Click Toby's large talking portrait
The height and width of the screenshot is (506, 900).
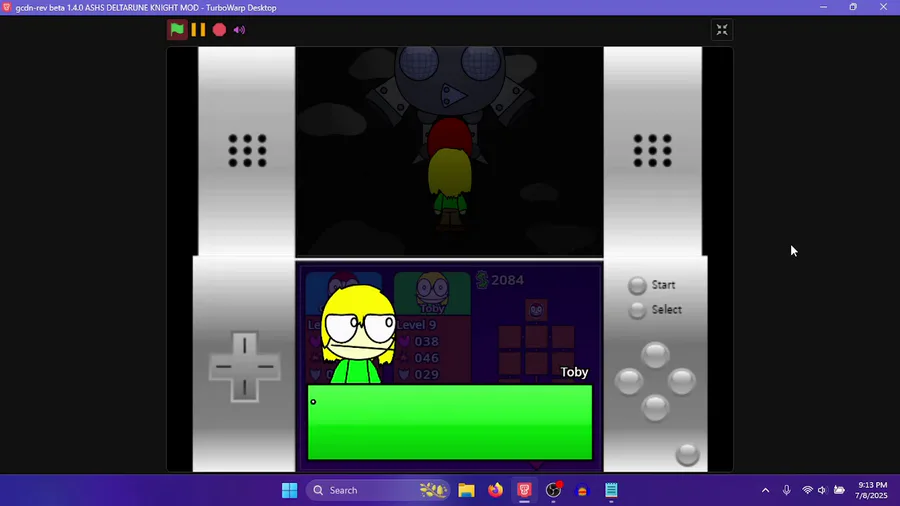pos(359,334)
